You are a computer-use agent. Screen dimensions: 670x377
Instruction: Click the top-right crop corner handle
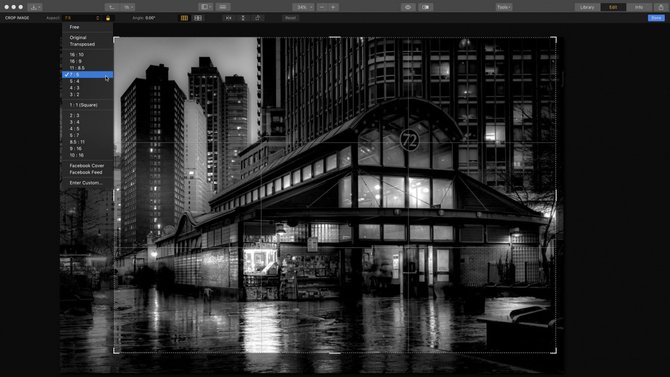coord(554,39)
